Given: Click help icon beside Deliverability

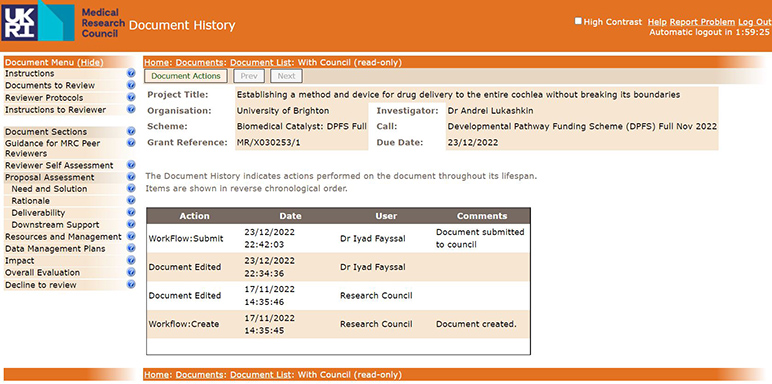Looking at the screenshot, I should click(x=131, y=213).
